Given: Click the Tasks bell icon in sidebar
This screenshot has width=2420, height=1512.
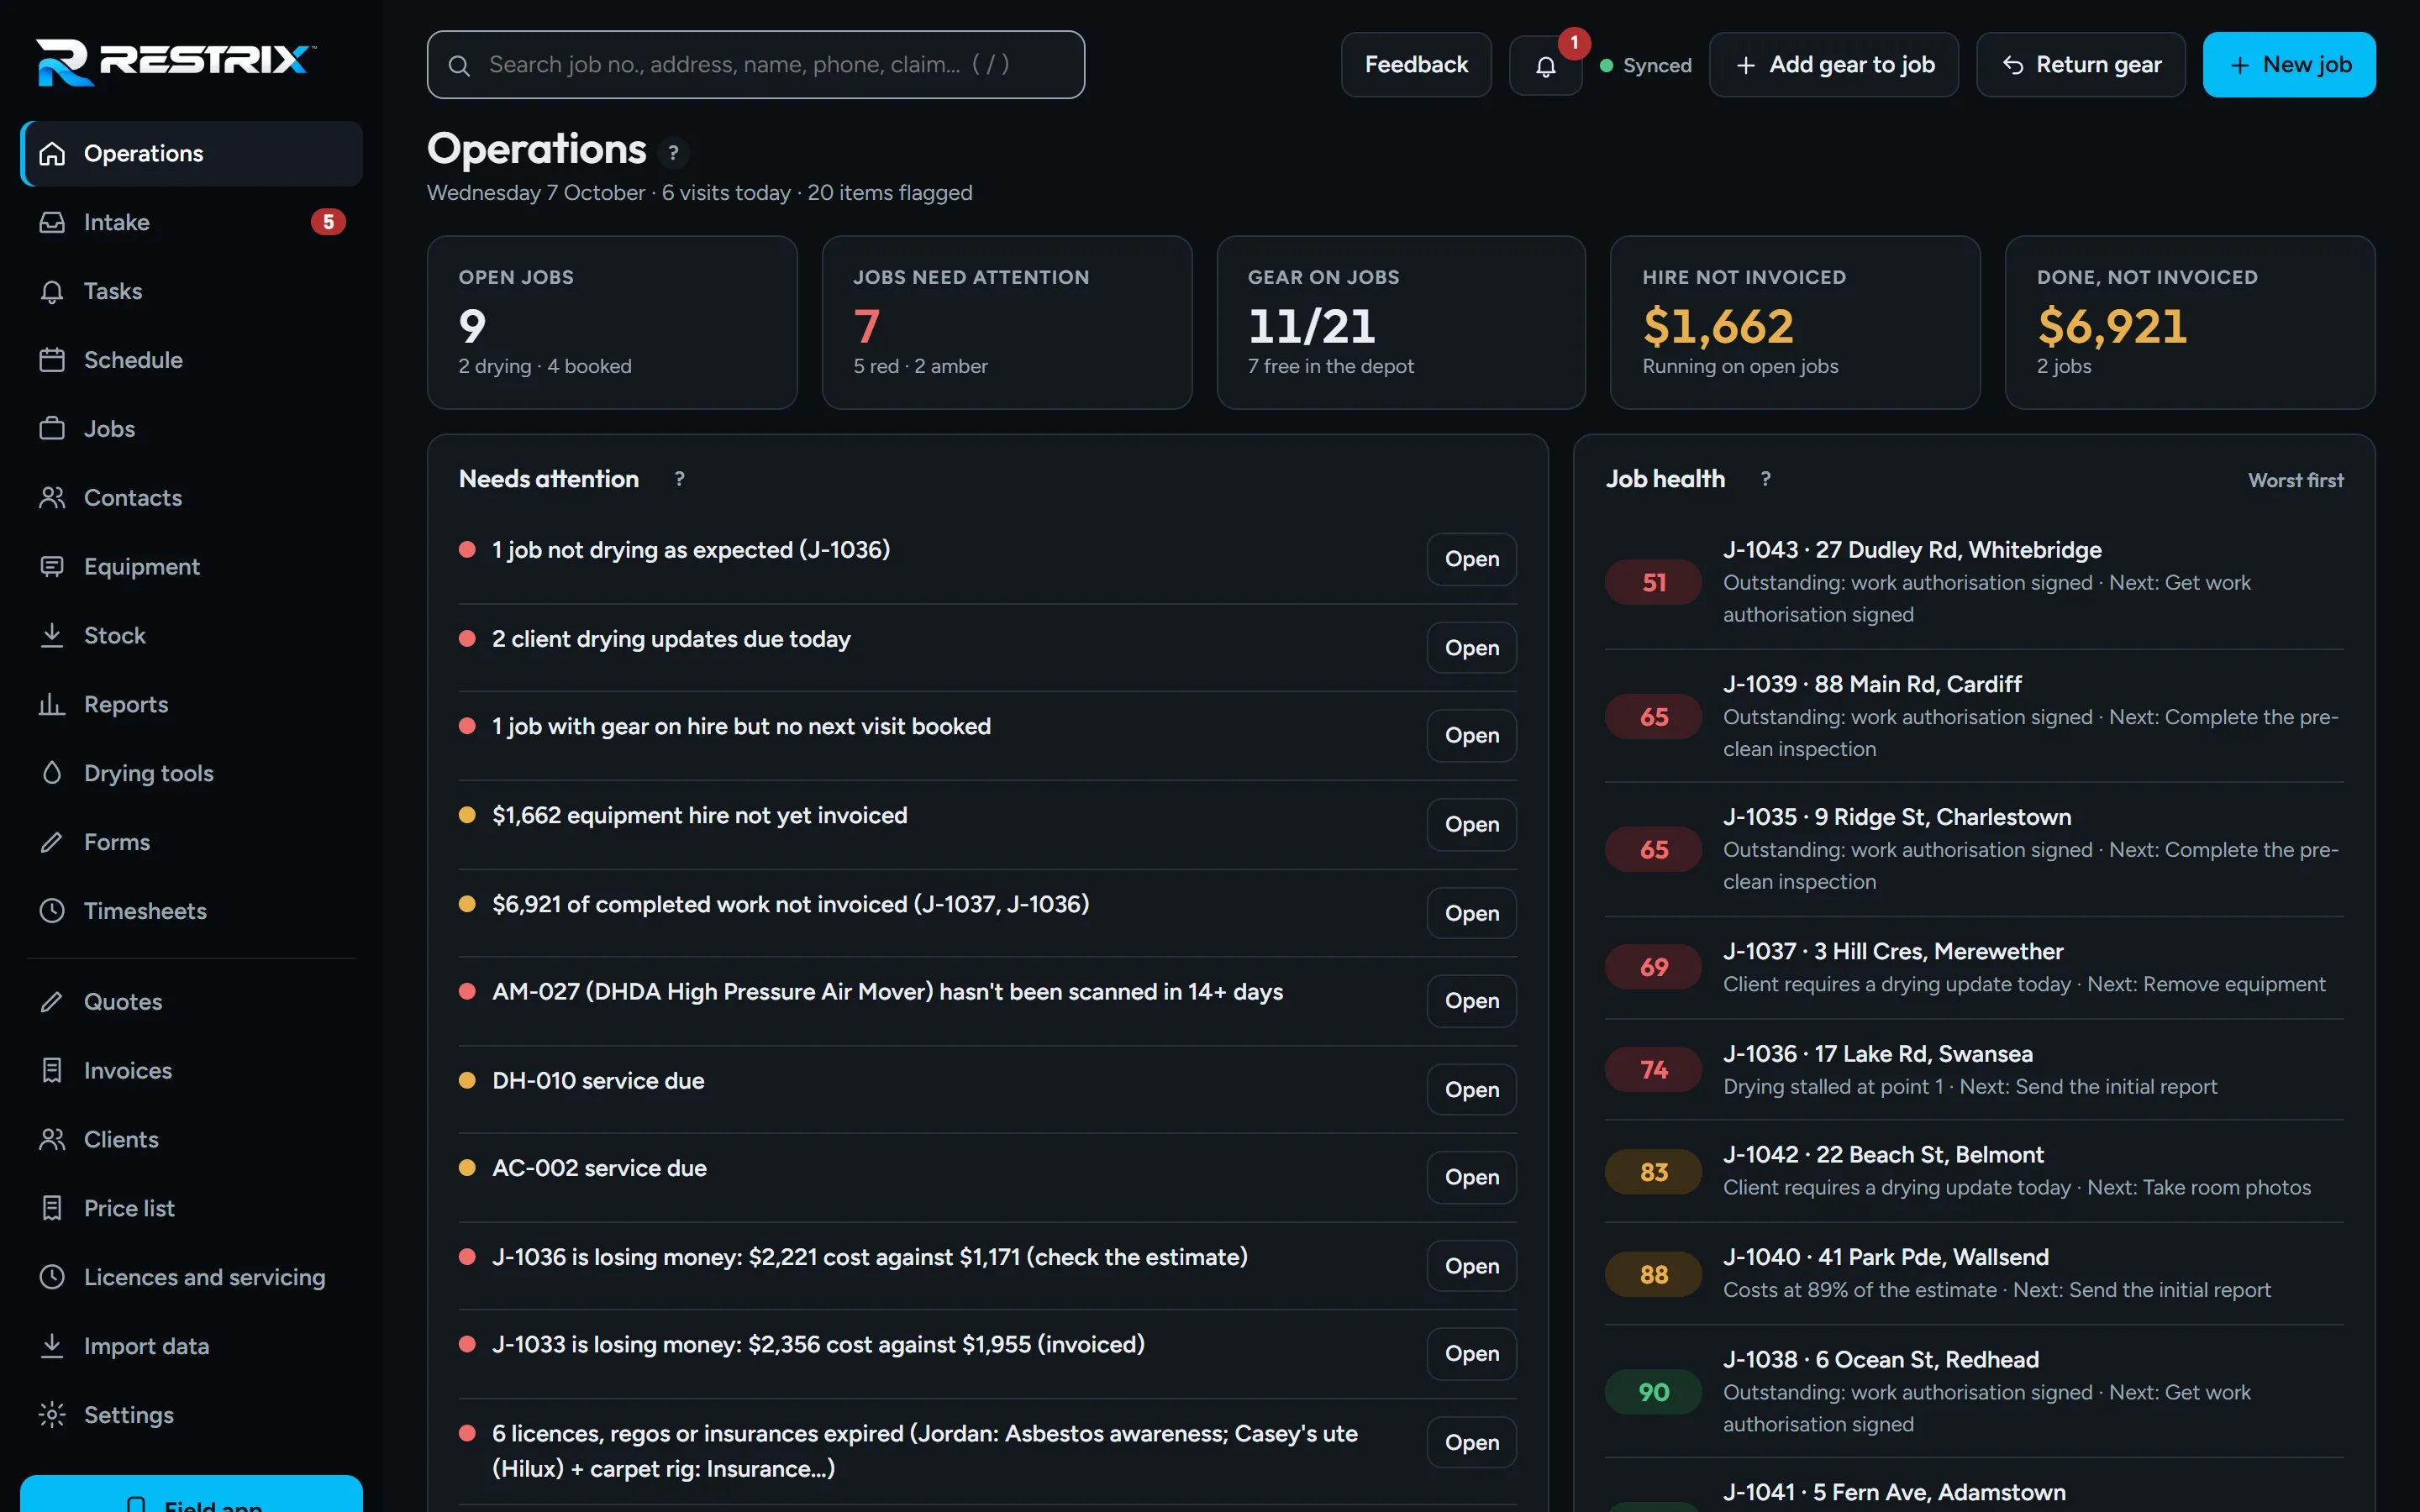Looking at the screenshot, I should click(x=52, y=291).
